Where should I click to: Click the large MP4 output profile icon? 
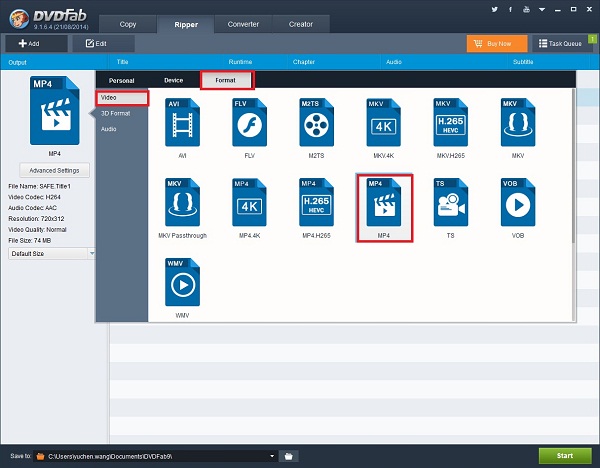click(x=54, y=111)
